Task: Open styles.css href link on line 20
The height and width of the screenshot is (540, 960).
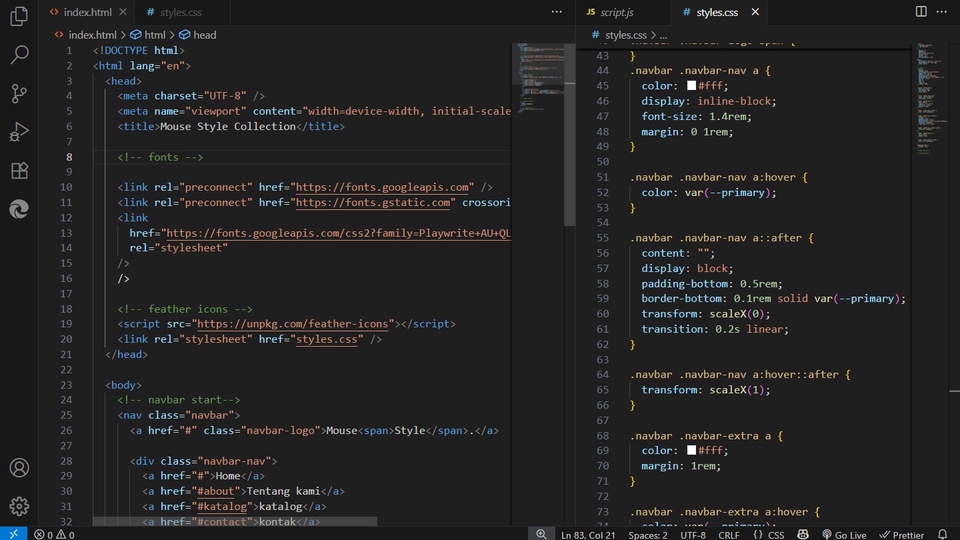Action: (x=326, y=339)
